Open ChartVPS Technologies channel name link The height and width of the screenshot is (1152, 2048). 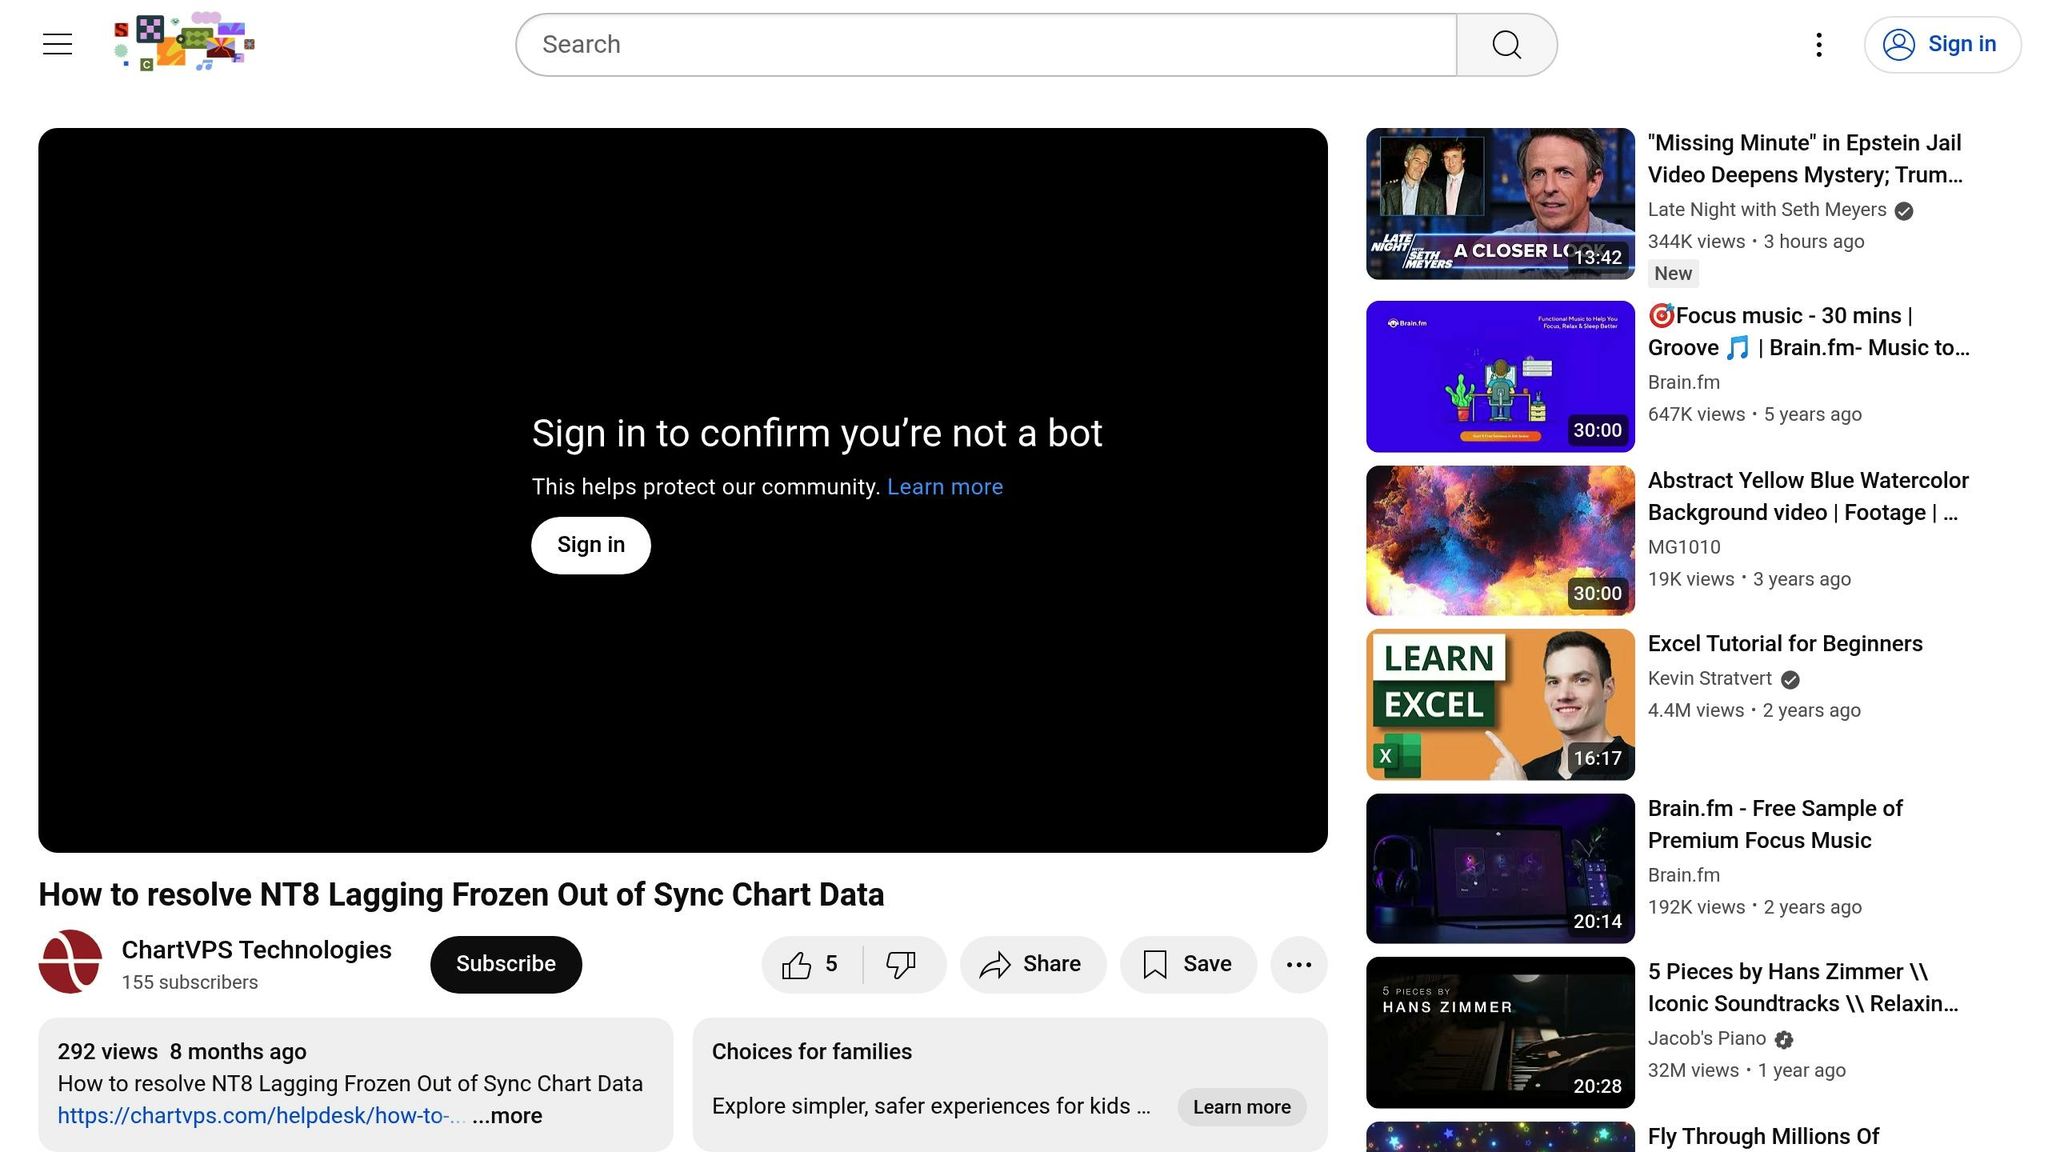pyautogui.click(x=257, y=950)
